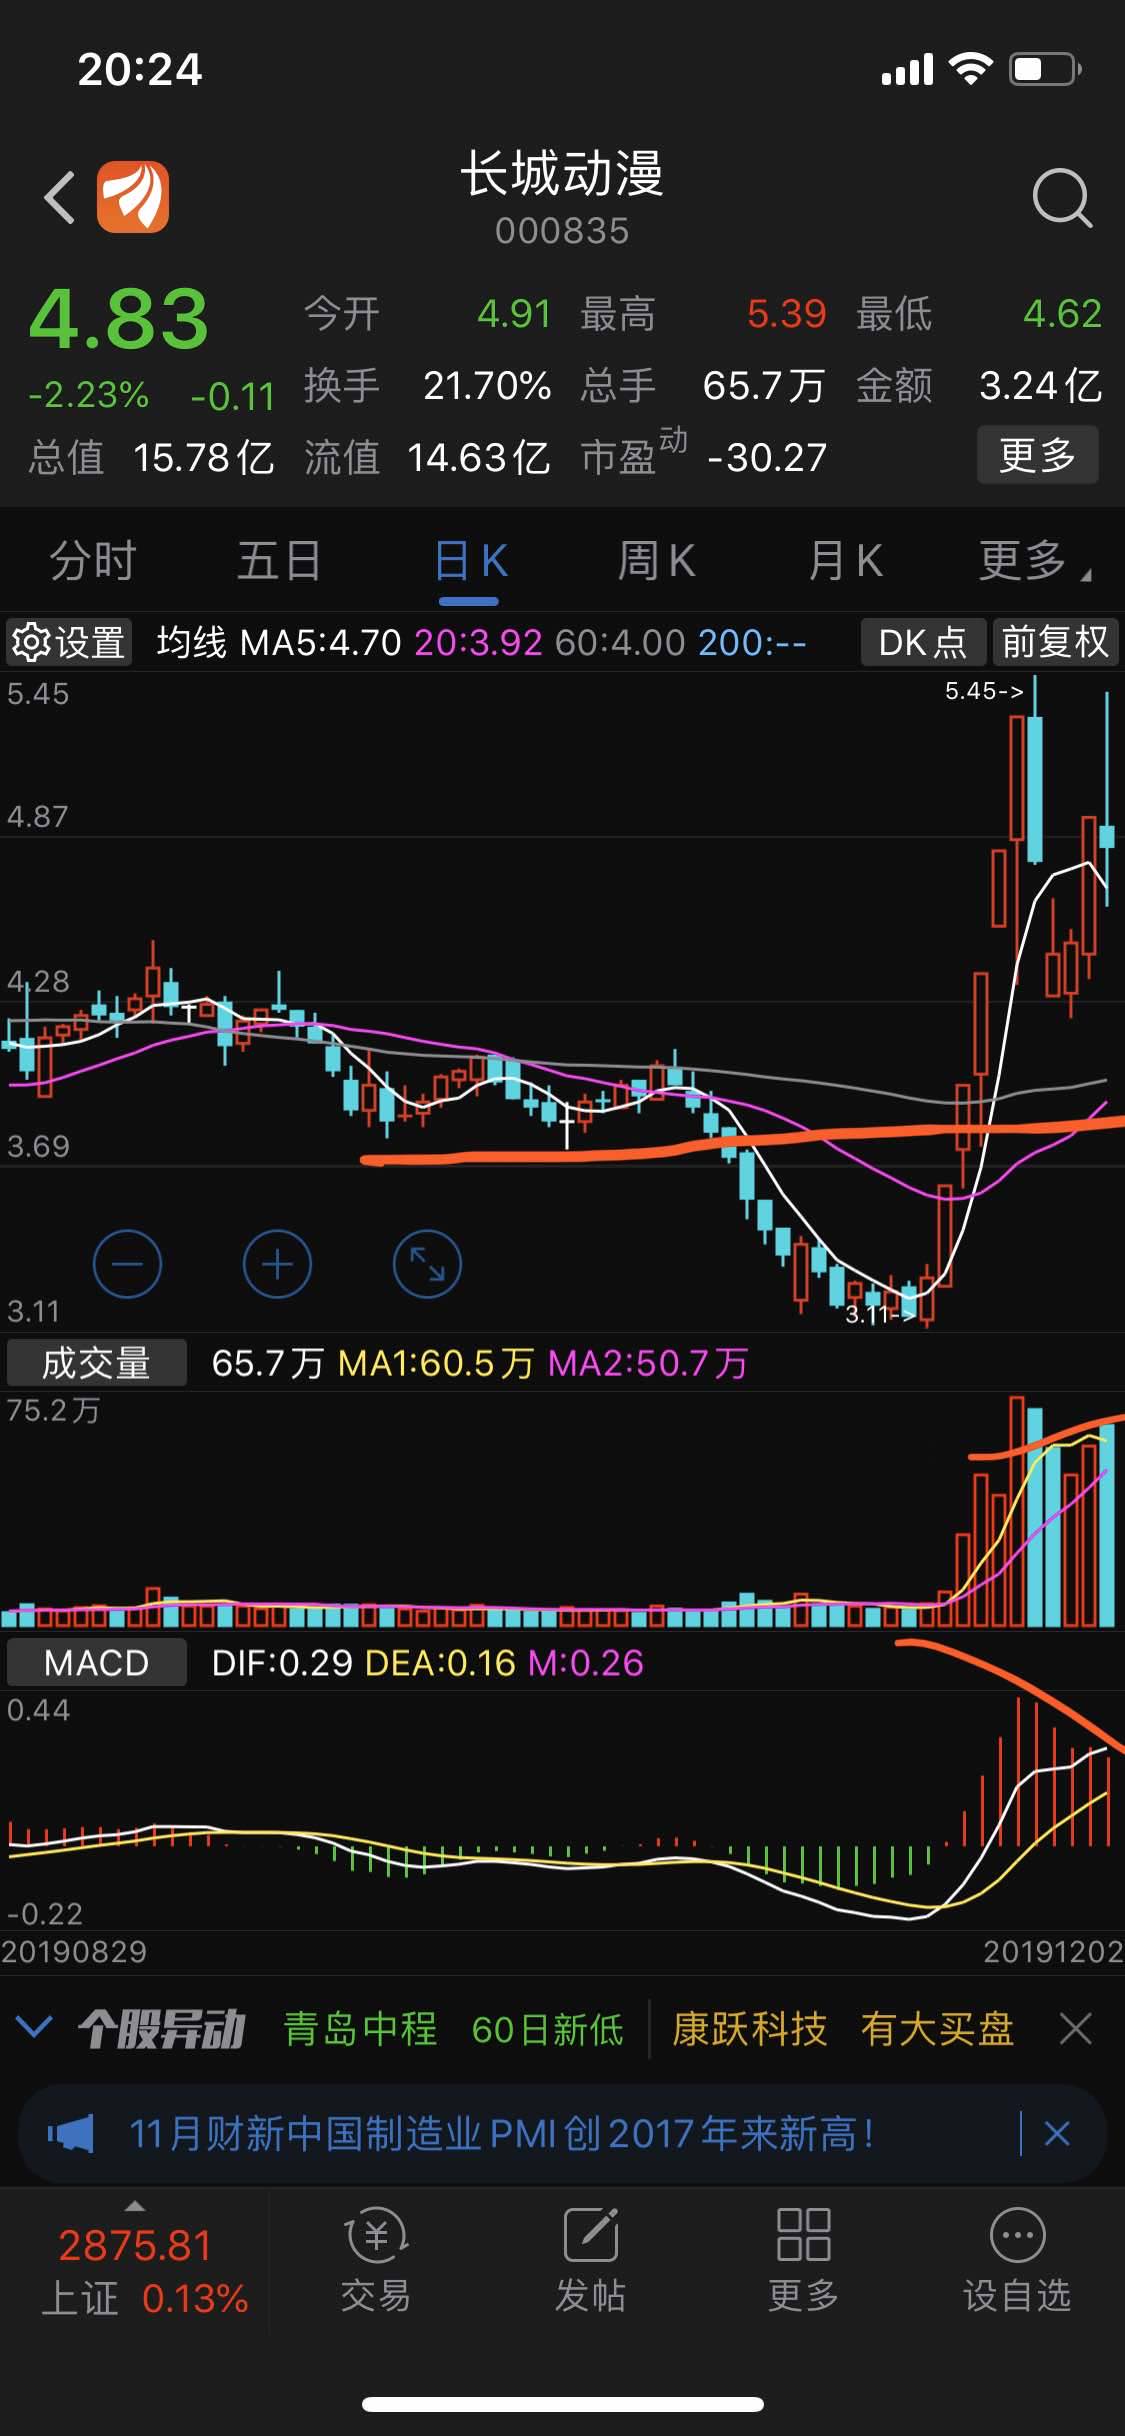Image resolution: width=1125 pixels, height=2436 pixels.
Task: Open chart settings gear icon
Action: coord(31,642)
